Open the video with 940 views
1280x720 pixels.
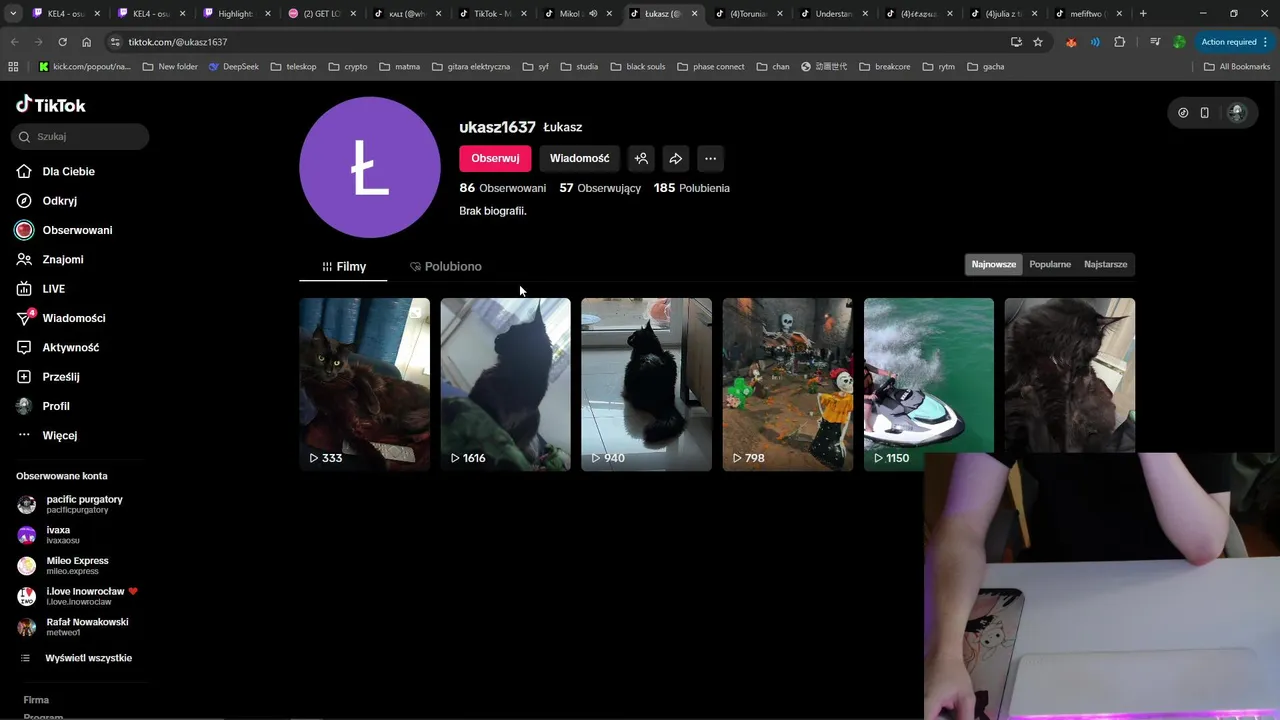pyautogui.click(x=646, y=384)
